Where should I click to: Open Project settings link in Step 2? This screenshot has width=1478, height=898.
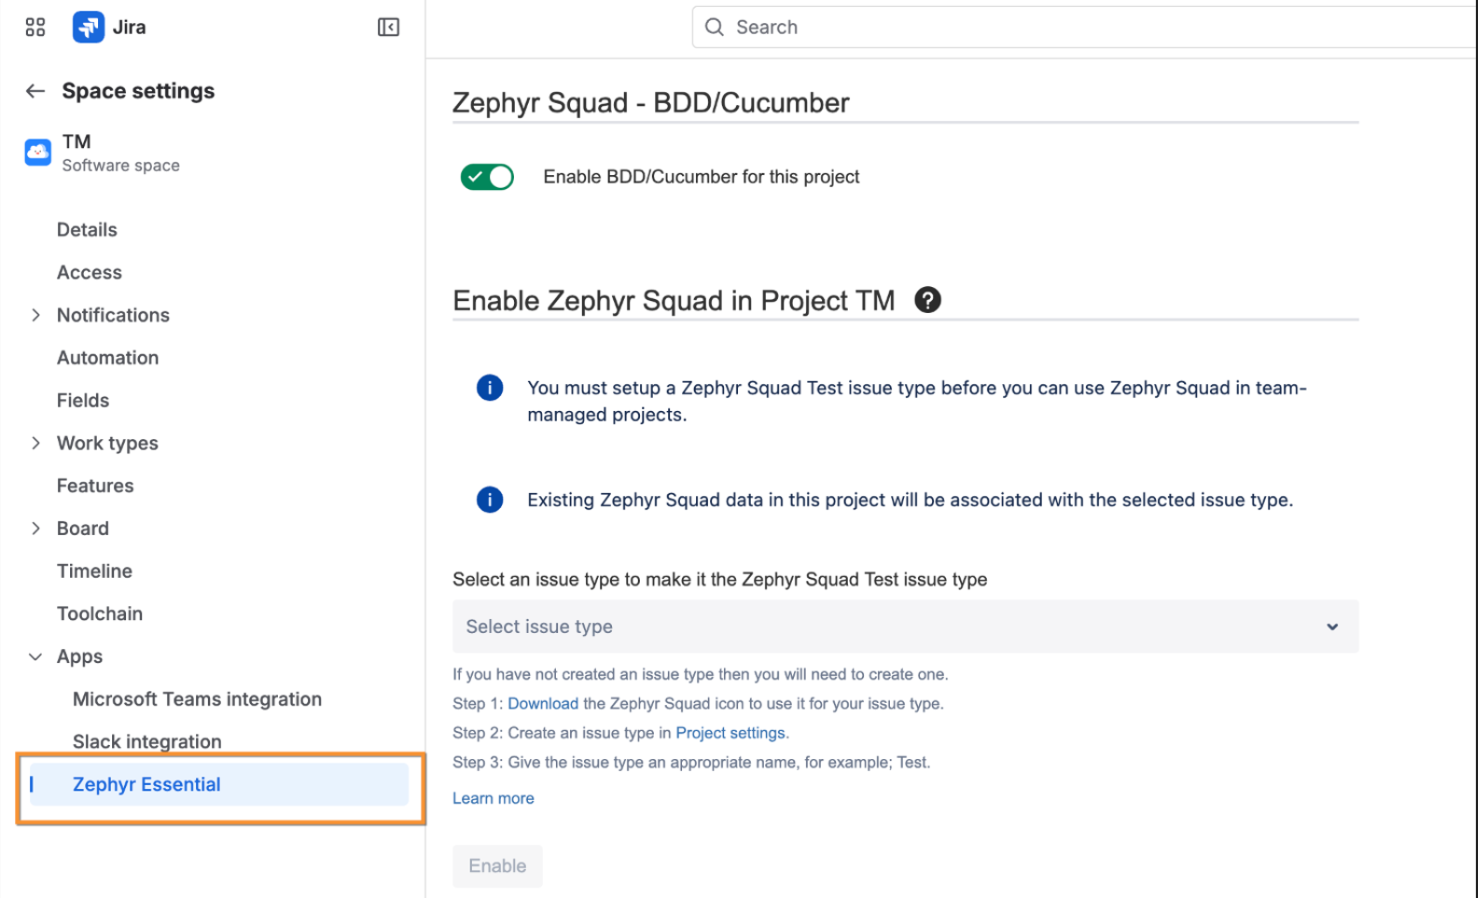tap(730, 732)
